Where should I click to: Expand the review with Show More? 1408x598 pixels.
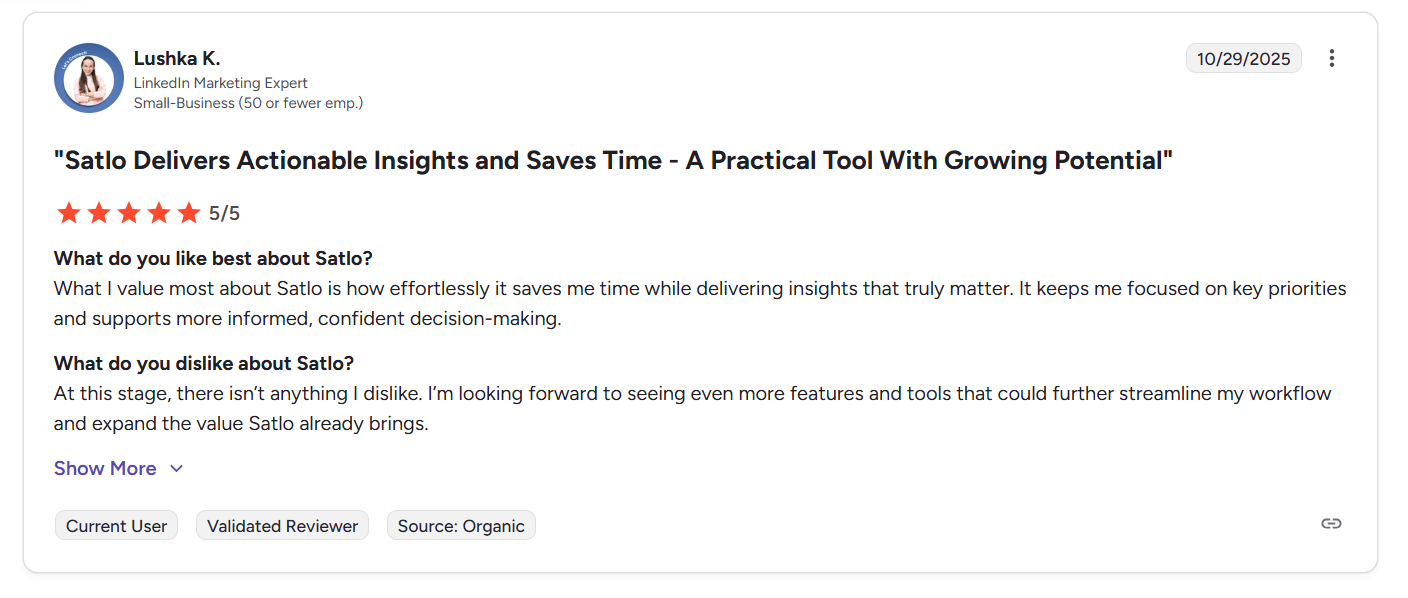point(105,468)
